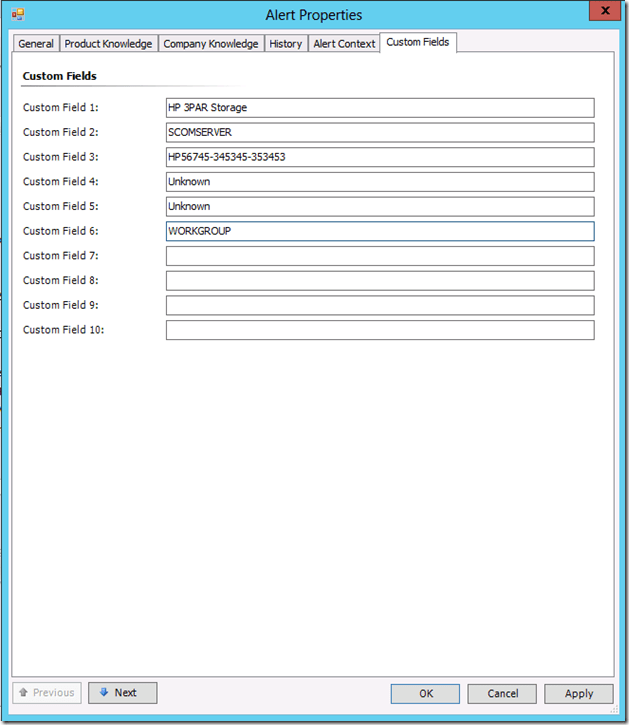Select the Company Knowledge tab
This screenshot has height=725, width=629.
(211, 44)
